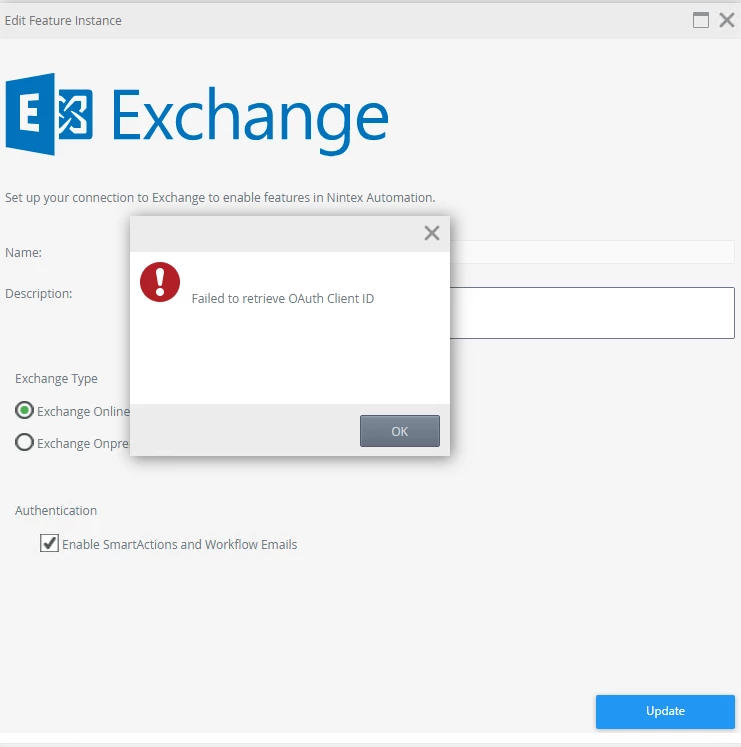This screenshot has height=747, width=741.
Task: Click the 'Exchange Type' section label
Action: tap(56, 379)
